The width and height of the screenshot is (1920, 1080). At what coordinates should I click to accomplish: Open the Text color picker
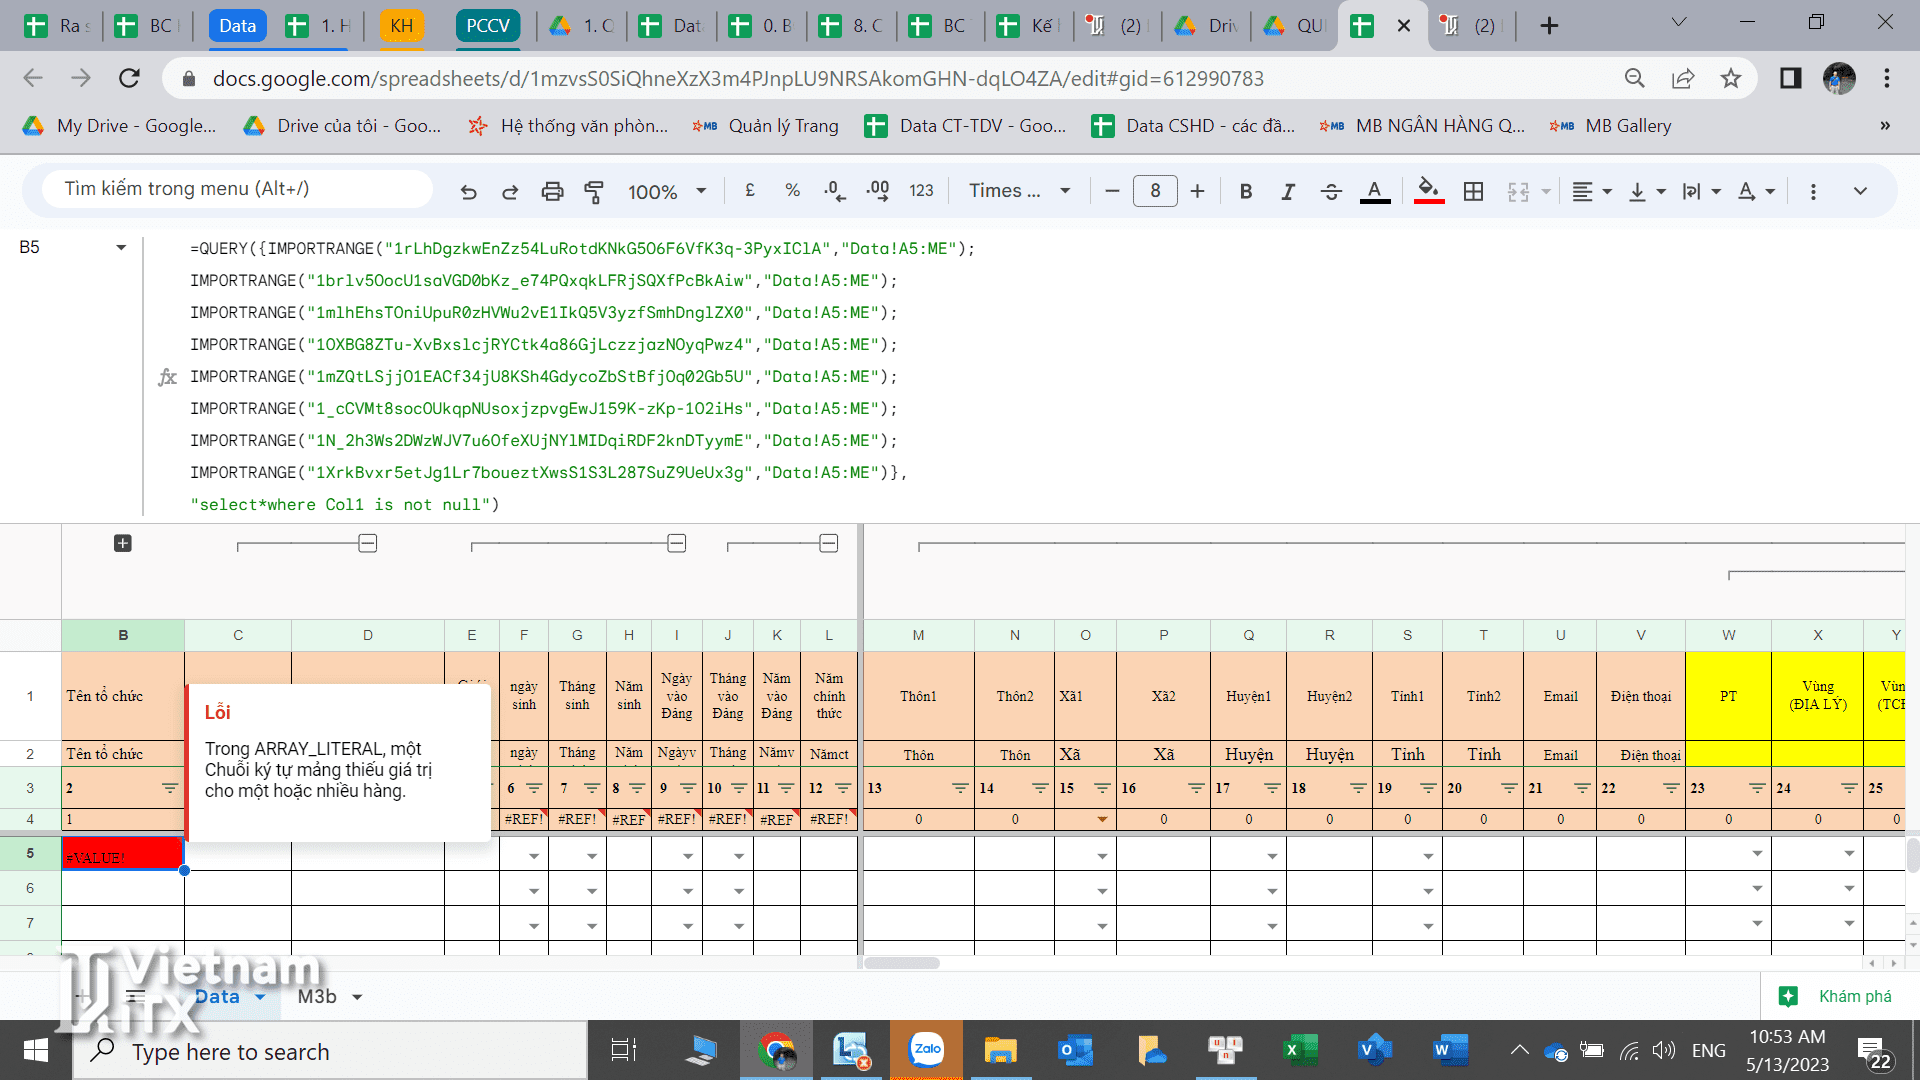pyautogui.click(x=1375, y=191)
